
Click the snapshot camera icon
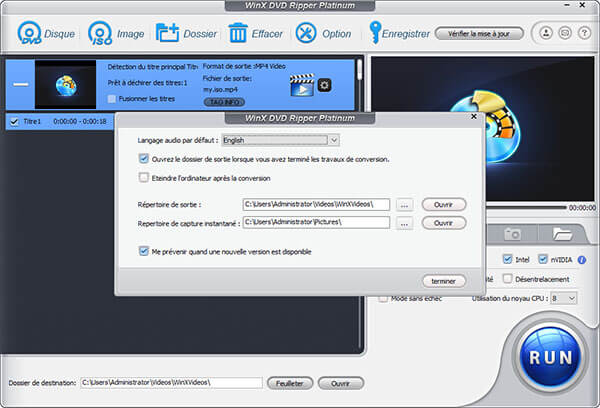click(x=513, y=233)
